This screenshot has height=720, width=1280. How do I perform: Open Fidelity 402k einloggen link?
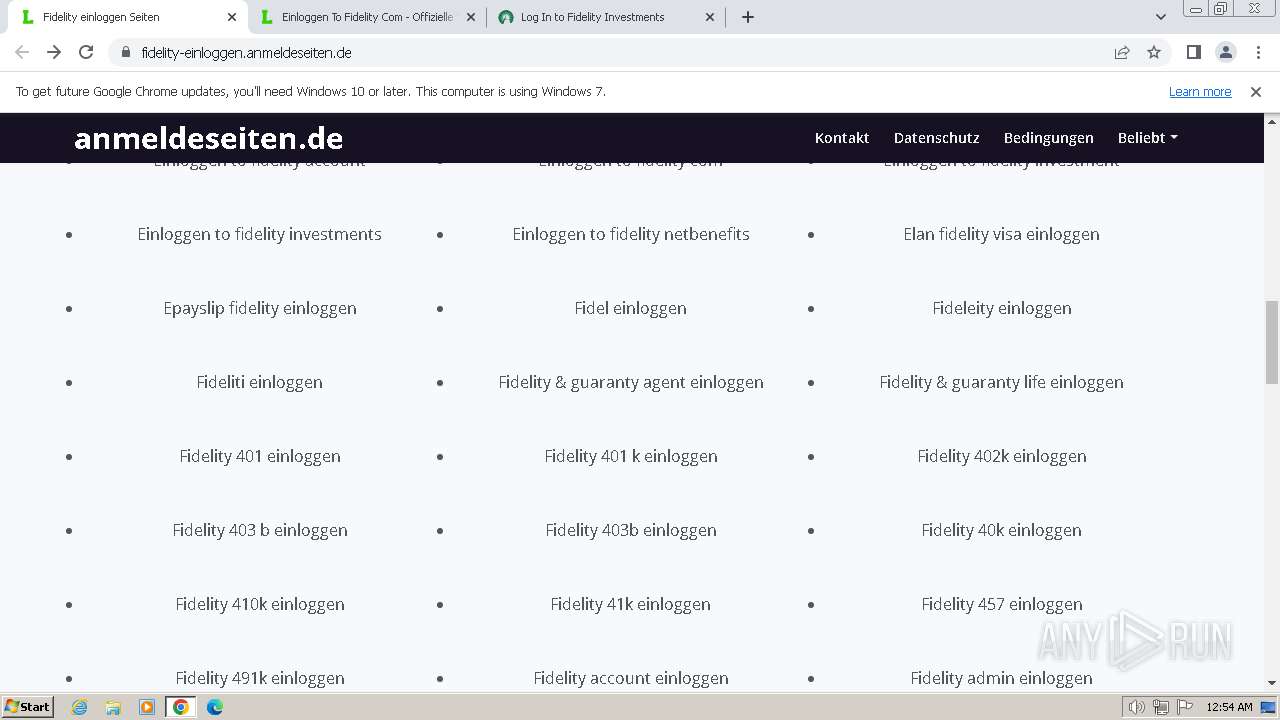pyautogui.click(x=1002, y=456)
